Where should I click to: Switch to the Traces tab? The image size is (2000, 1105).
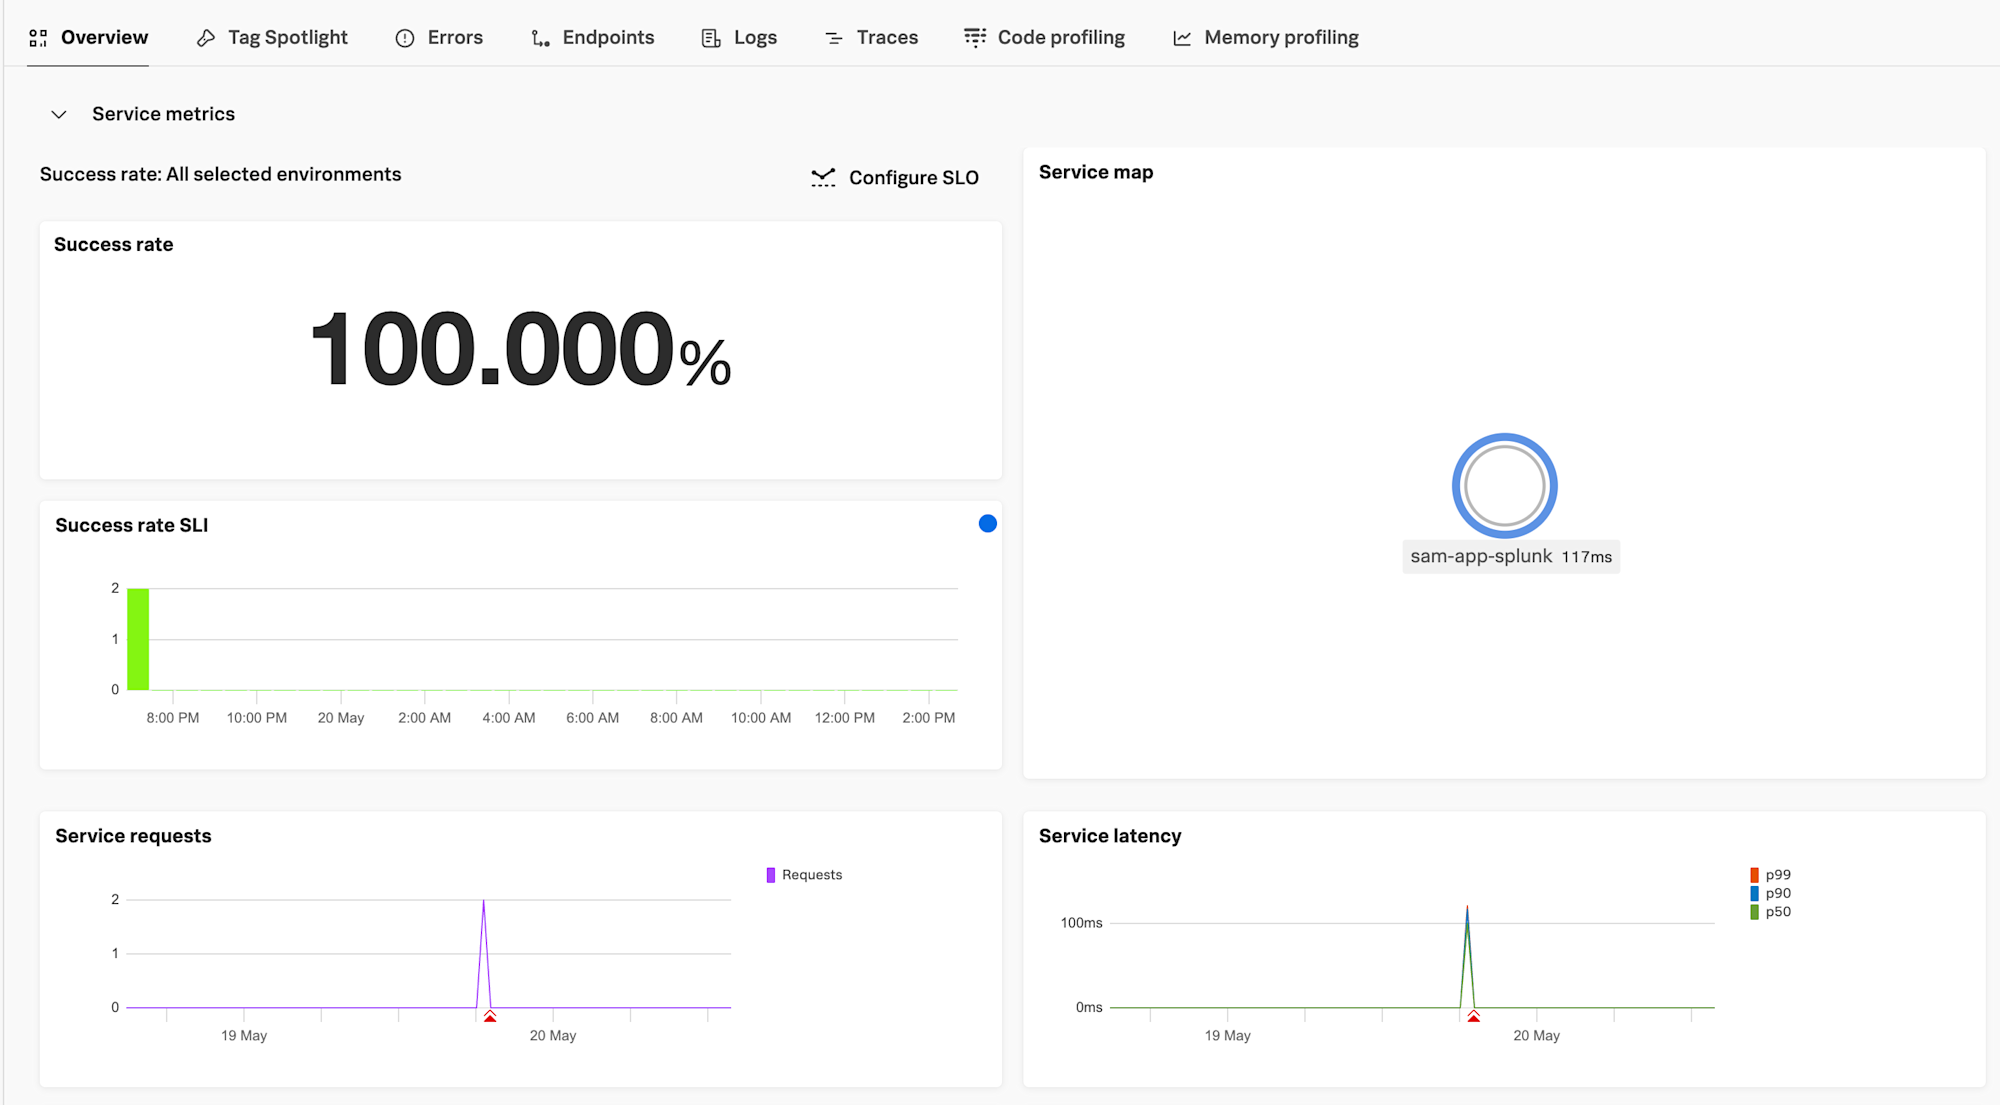tap(871, 37)
